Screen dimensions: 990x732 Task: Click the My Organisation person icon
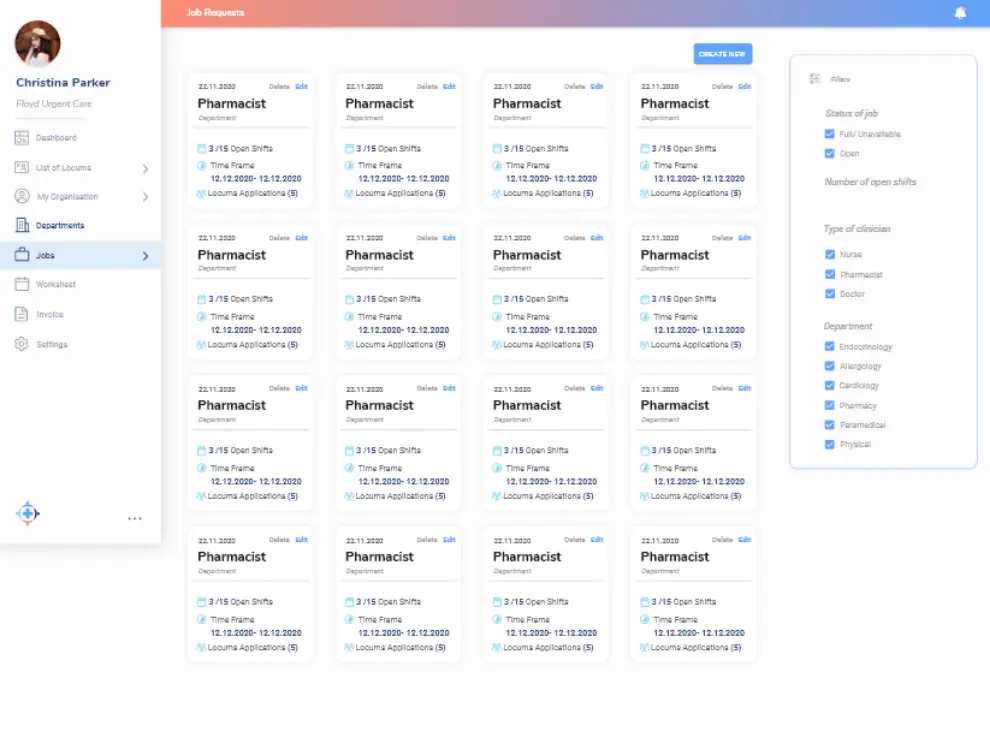(22, 196)
